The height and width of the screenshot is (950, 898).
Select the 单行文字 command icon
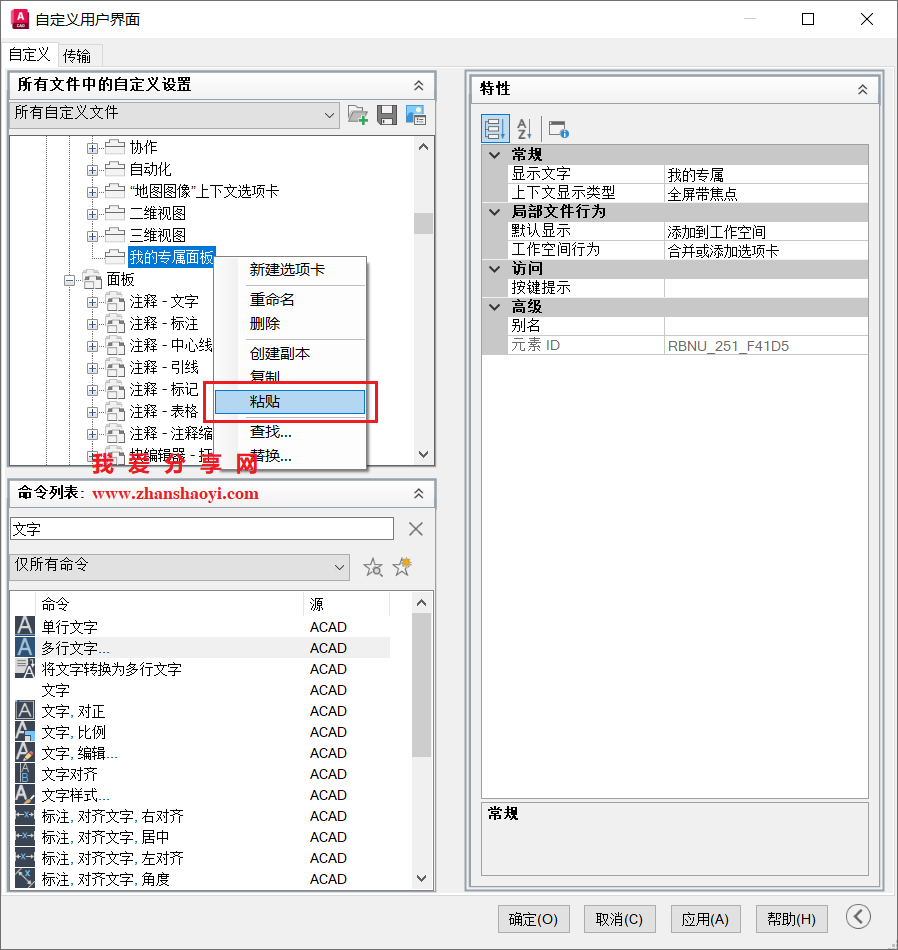pyautogui.click(x=24, y=626)
